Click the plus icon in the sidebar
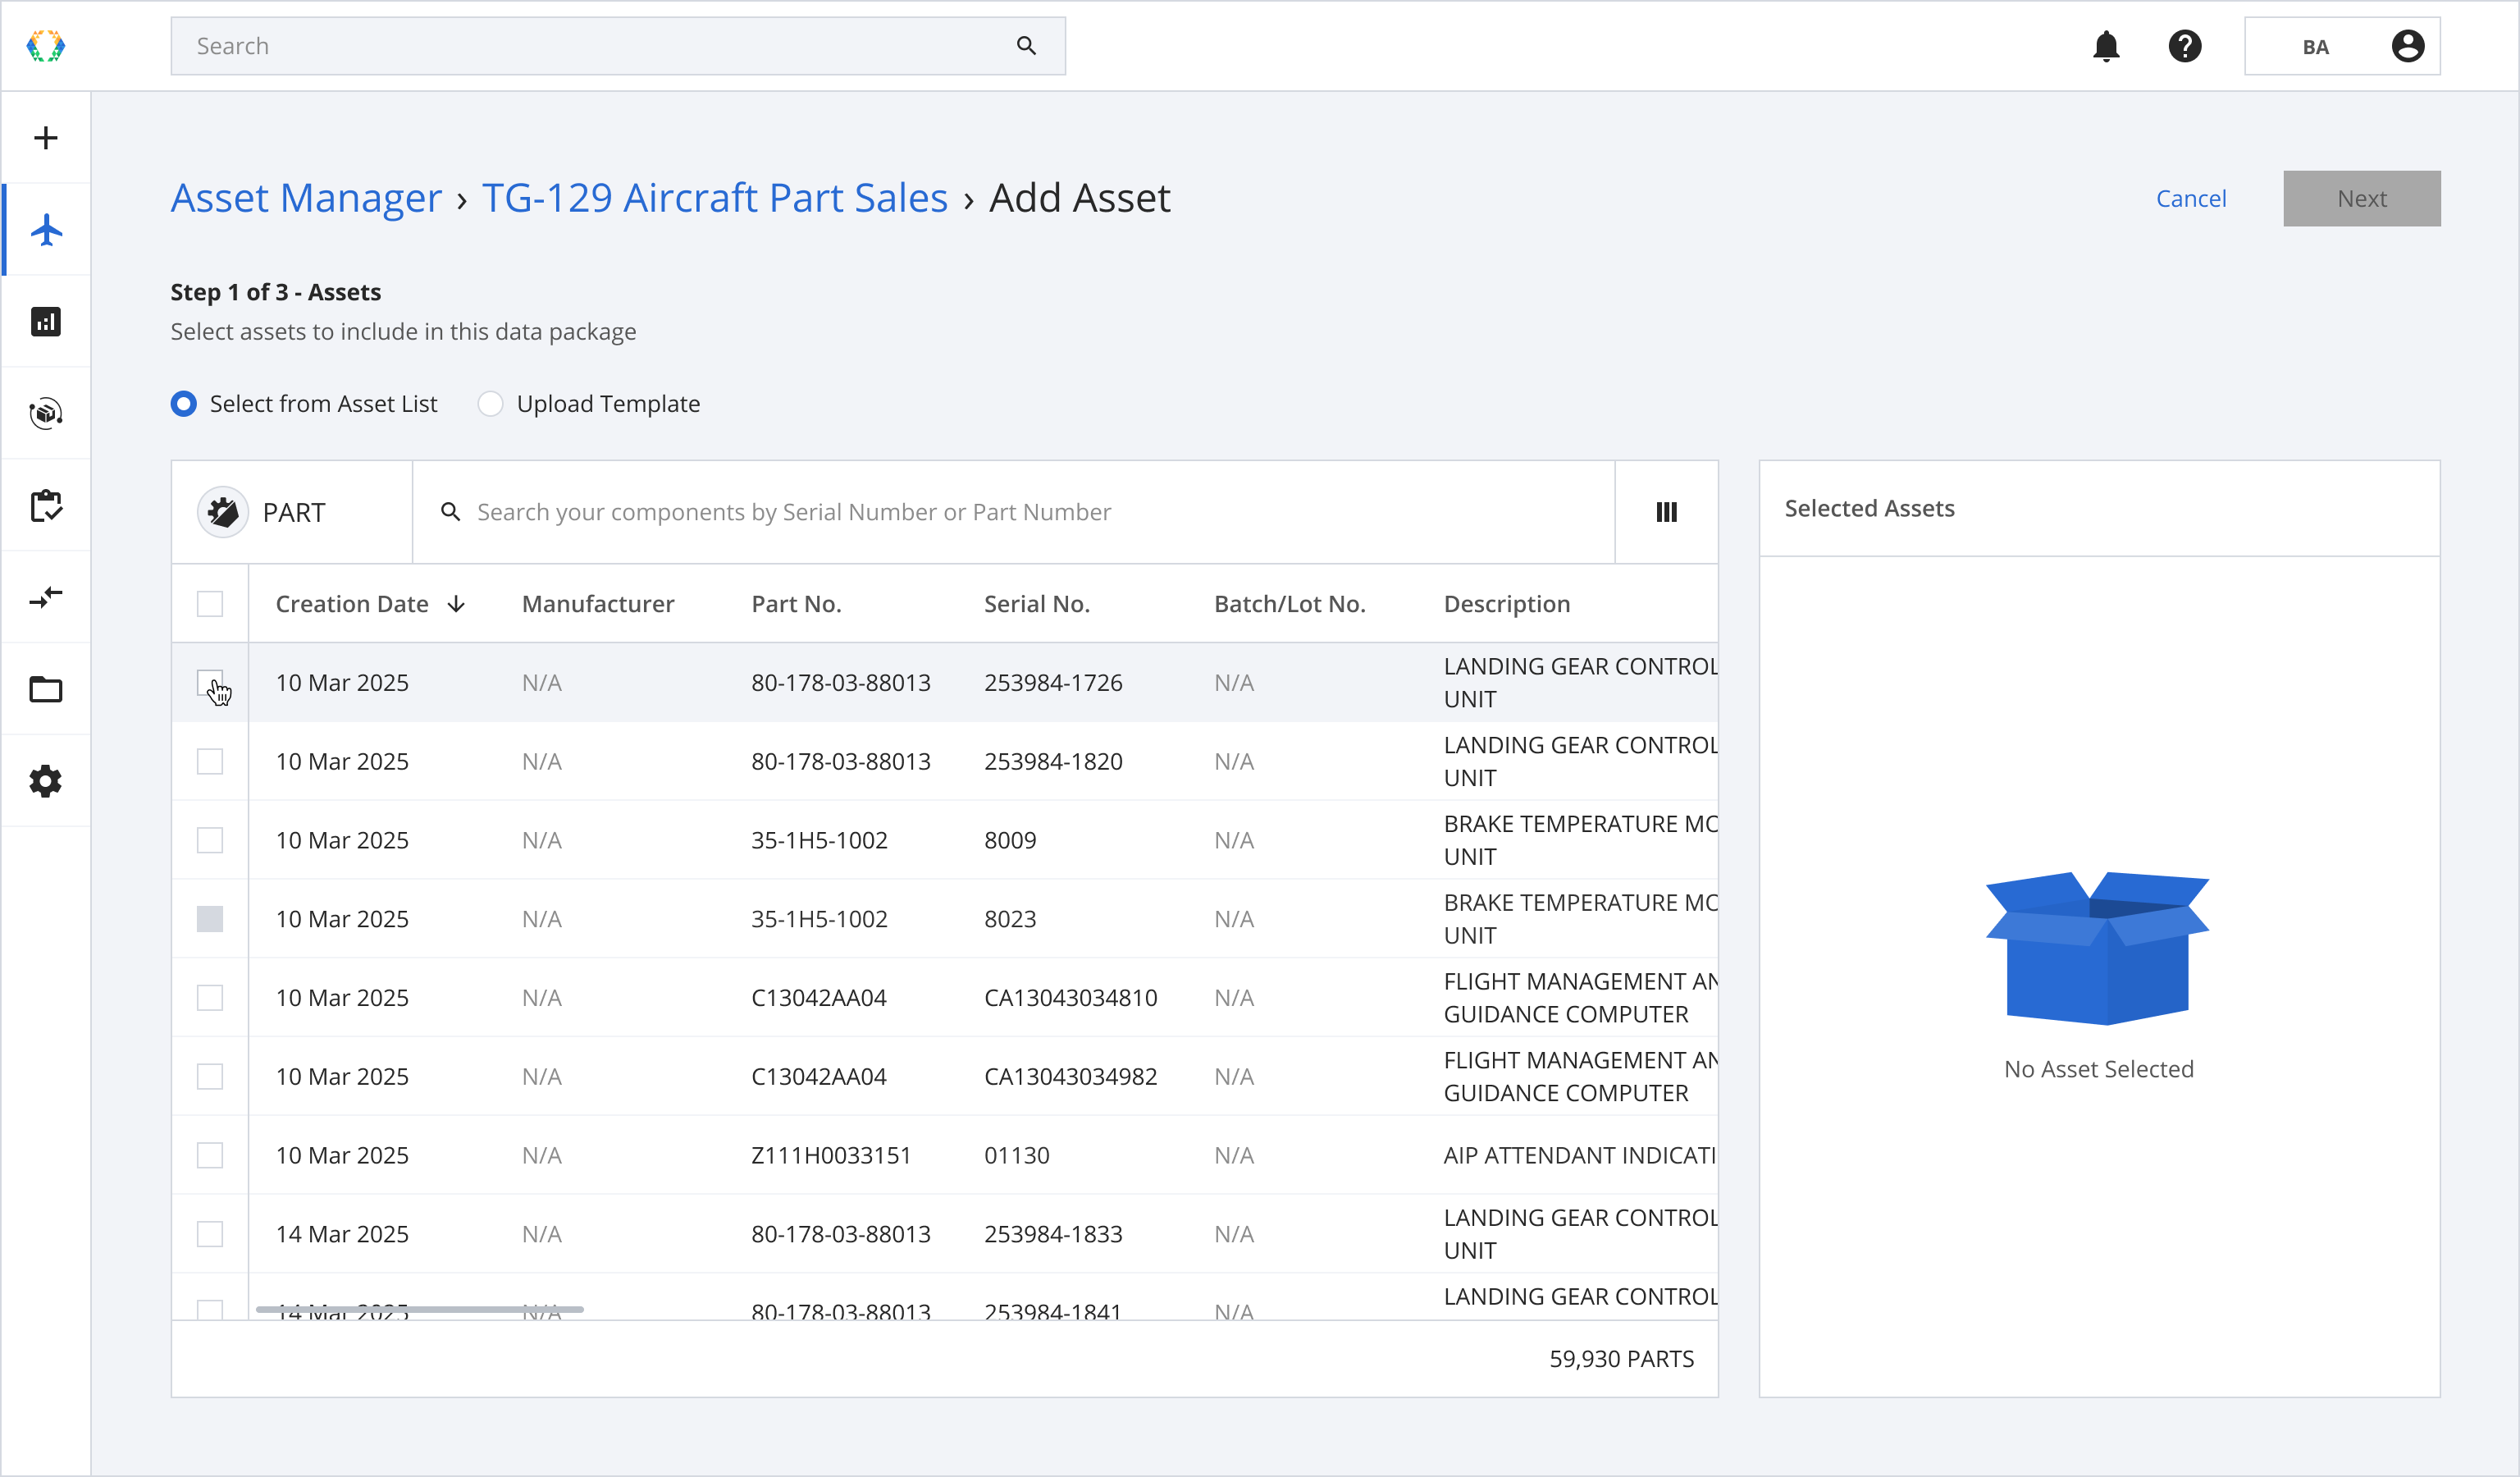 (x=46, y=138)
